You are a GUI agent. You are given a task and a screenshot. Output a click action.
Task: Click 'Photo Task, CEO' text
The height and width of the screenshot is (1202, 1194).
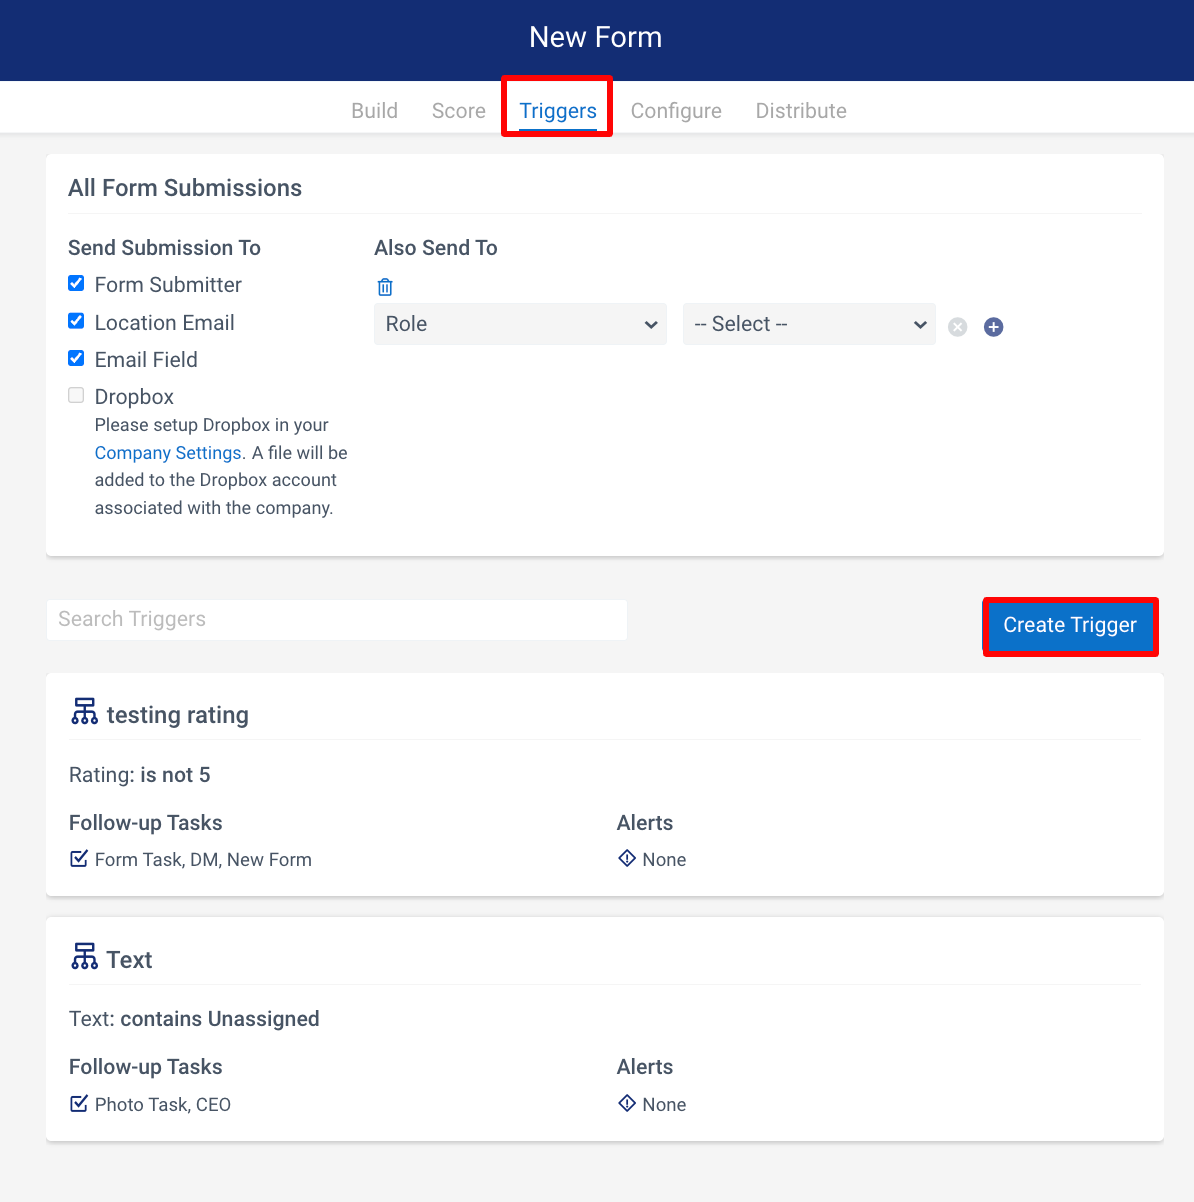coord(163,1105)
